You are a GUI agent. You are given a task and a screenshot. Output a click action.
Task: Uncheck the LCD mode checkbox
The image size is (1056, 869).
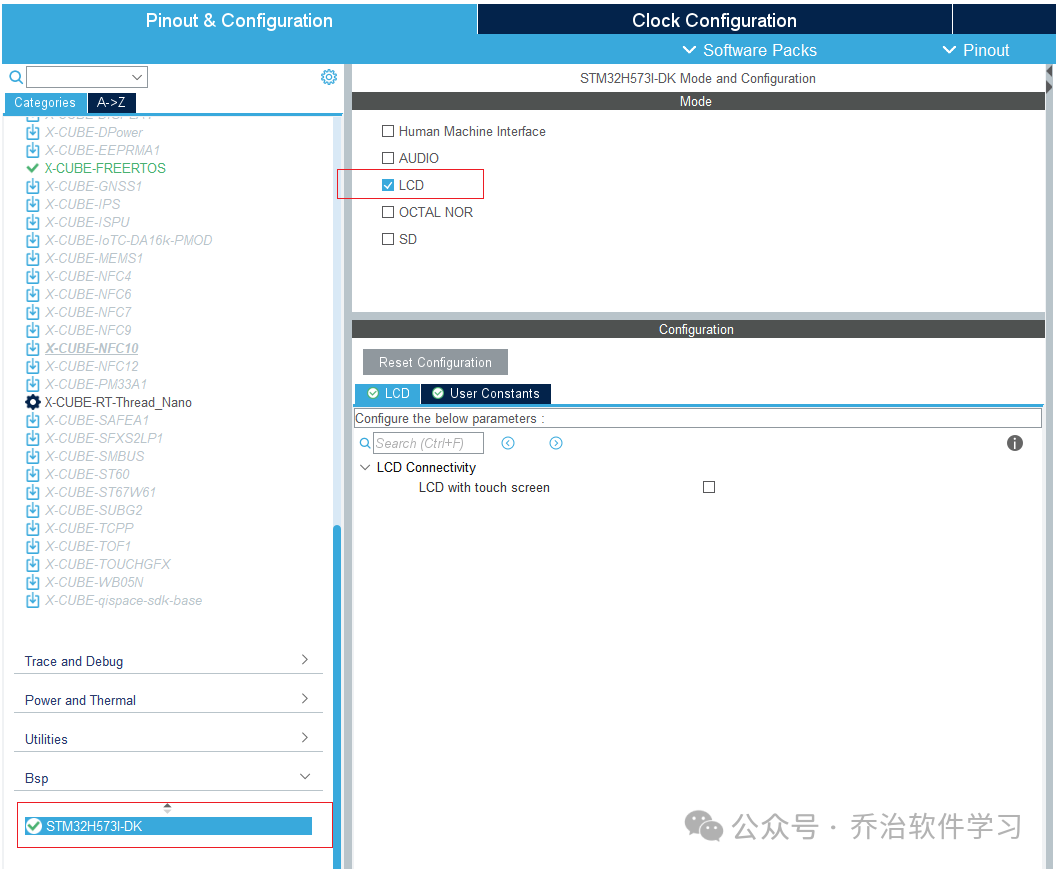(x=388, y=185)
